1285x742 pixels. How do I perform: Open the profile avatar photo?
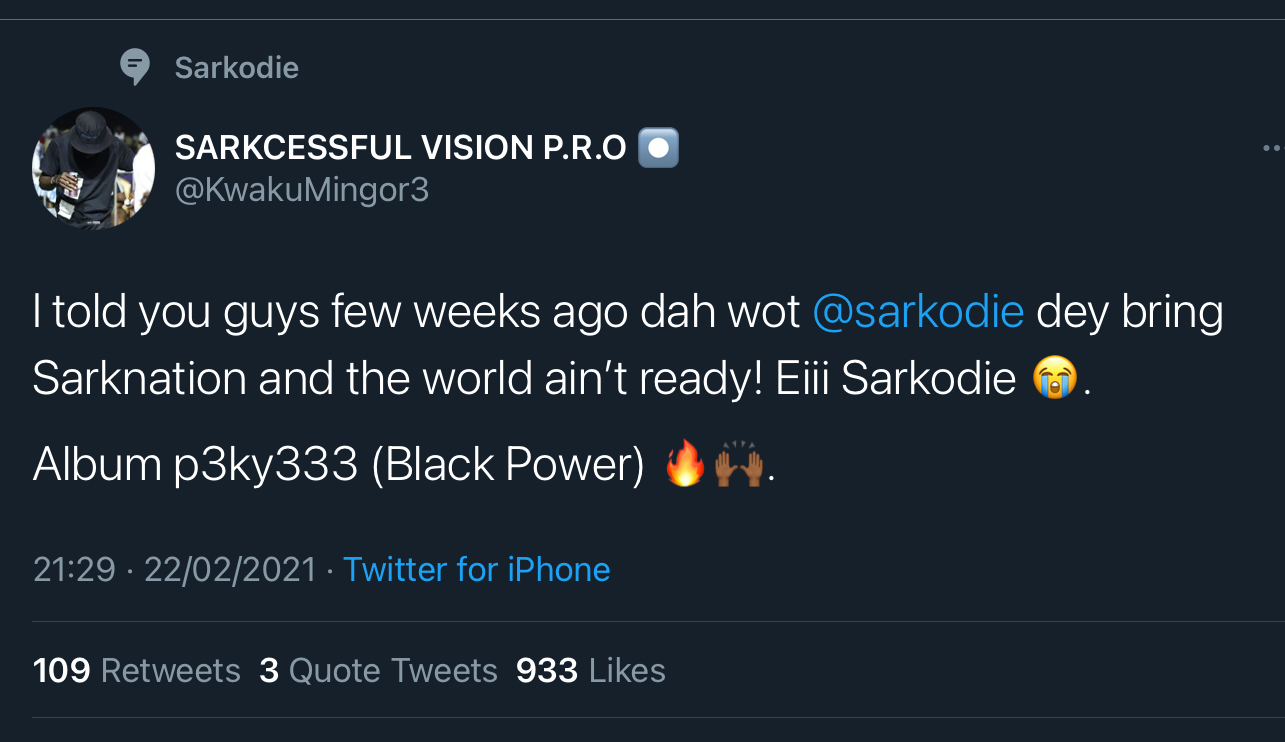94,168
